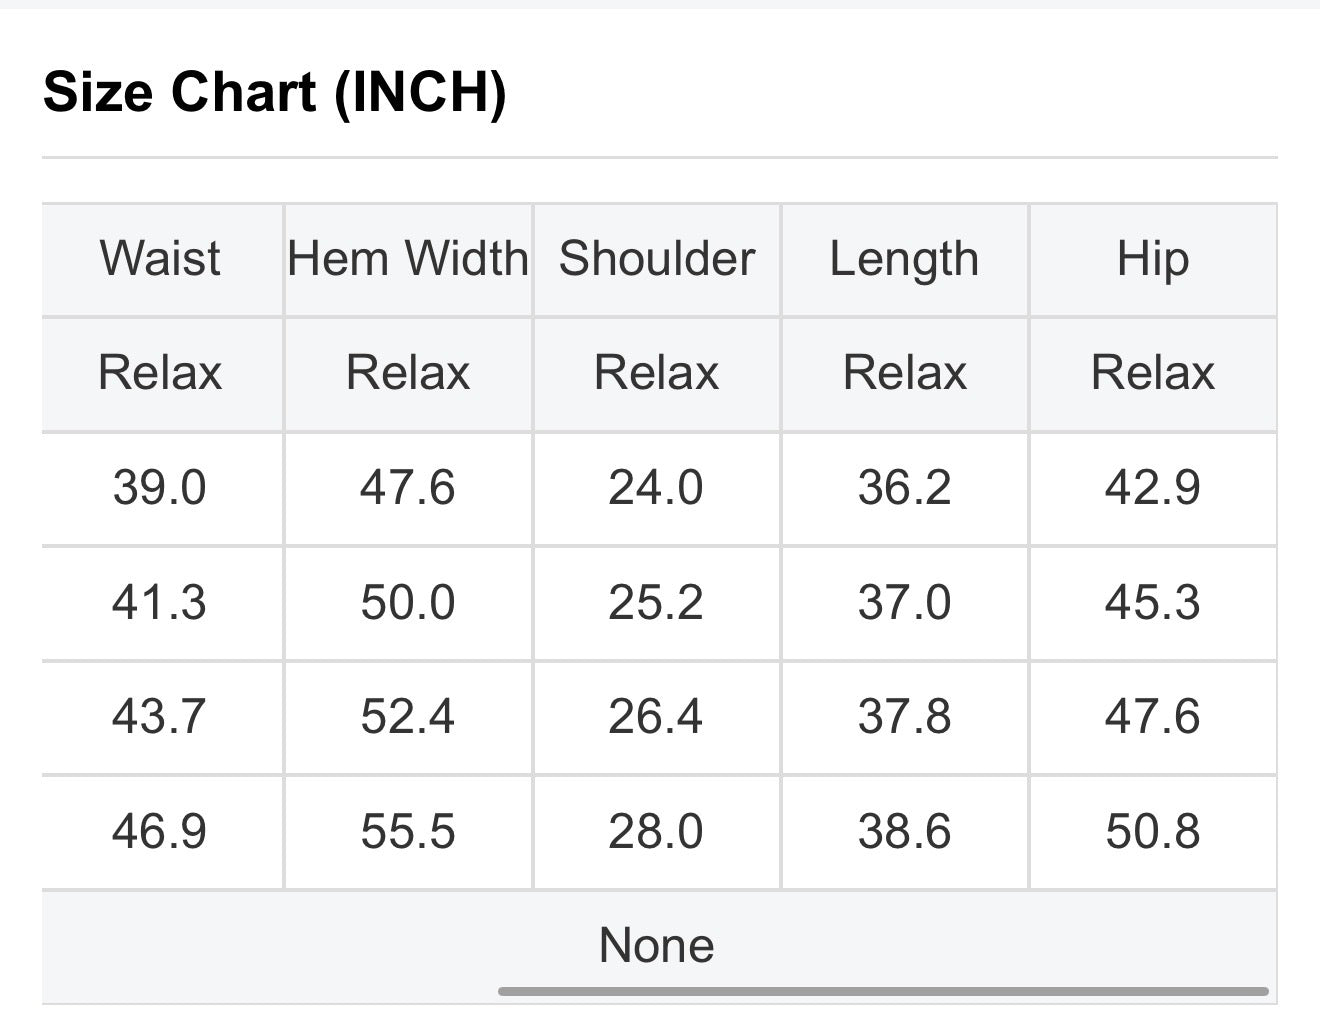Click hip value 42.9

[x=1153, y=488]
